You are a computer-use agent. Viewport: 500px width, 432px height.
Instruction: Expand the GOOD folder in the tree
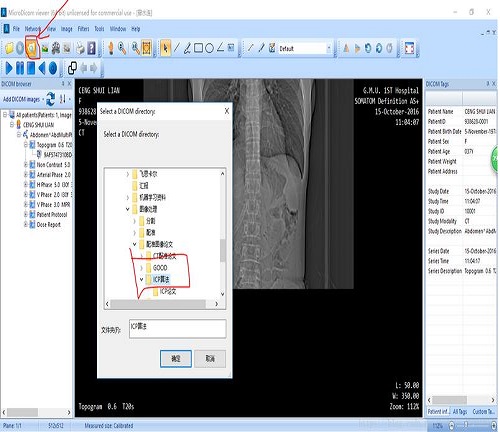[141, 268]
